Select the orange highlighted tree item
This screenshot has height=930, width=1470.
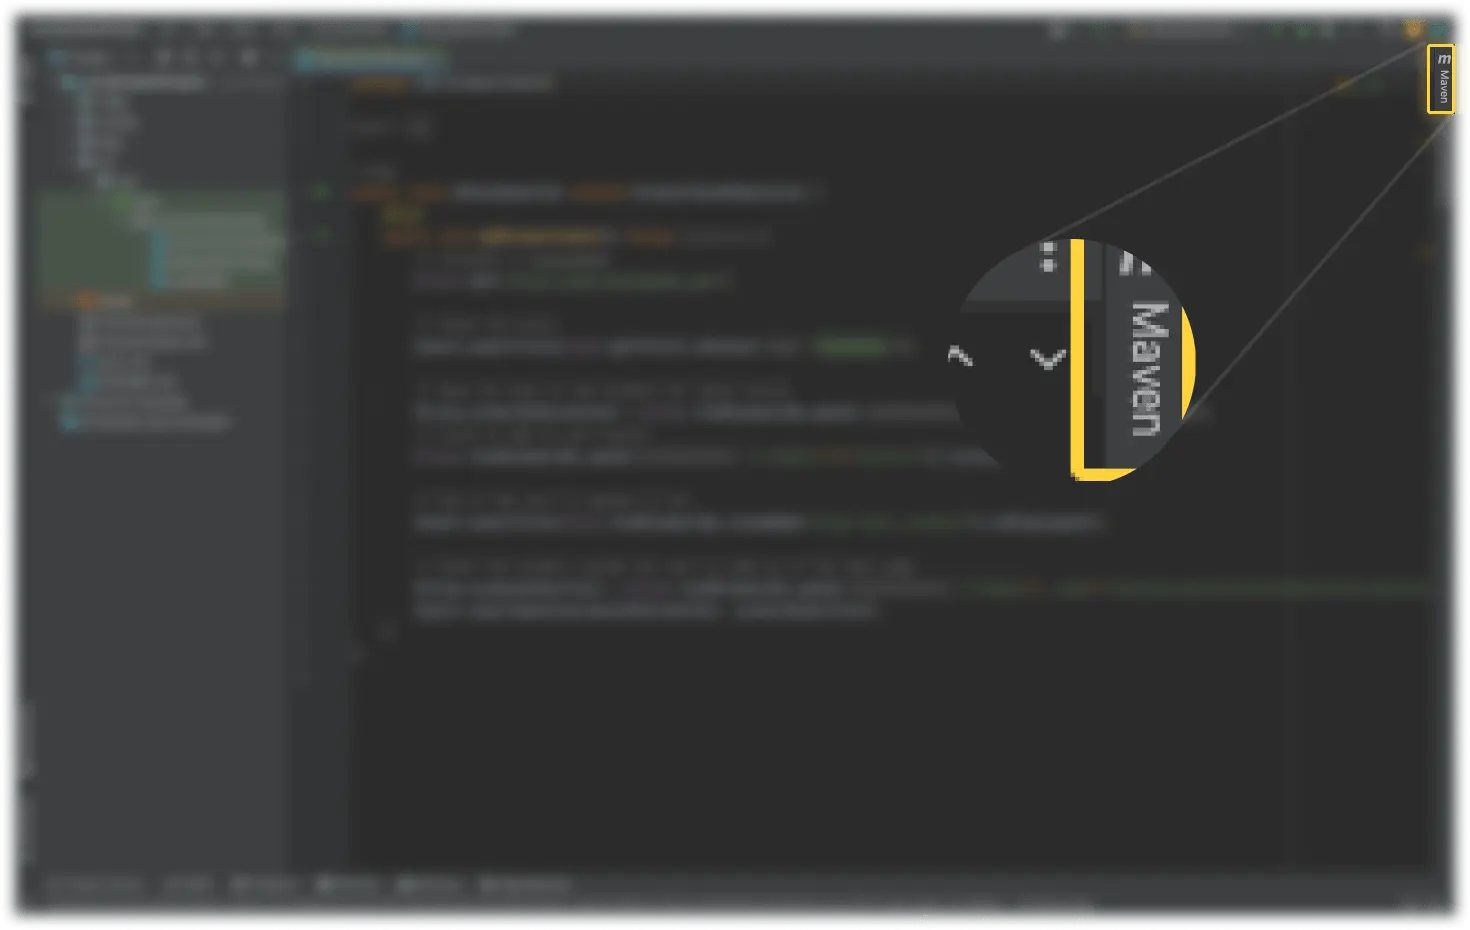(x=115, y=301)
